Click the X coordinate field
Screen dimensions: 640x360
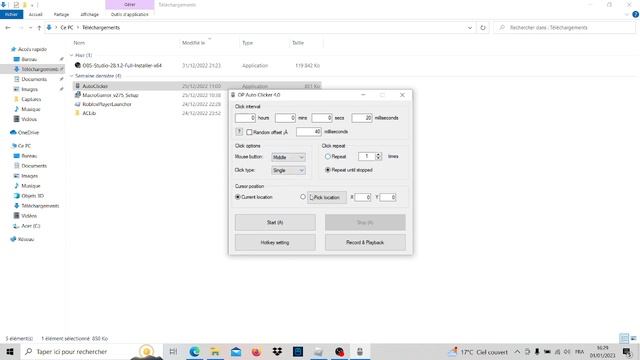coord(362,197)
